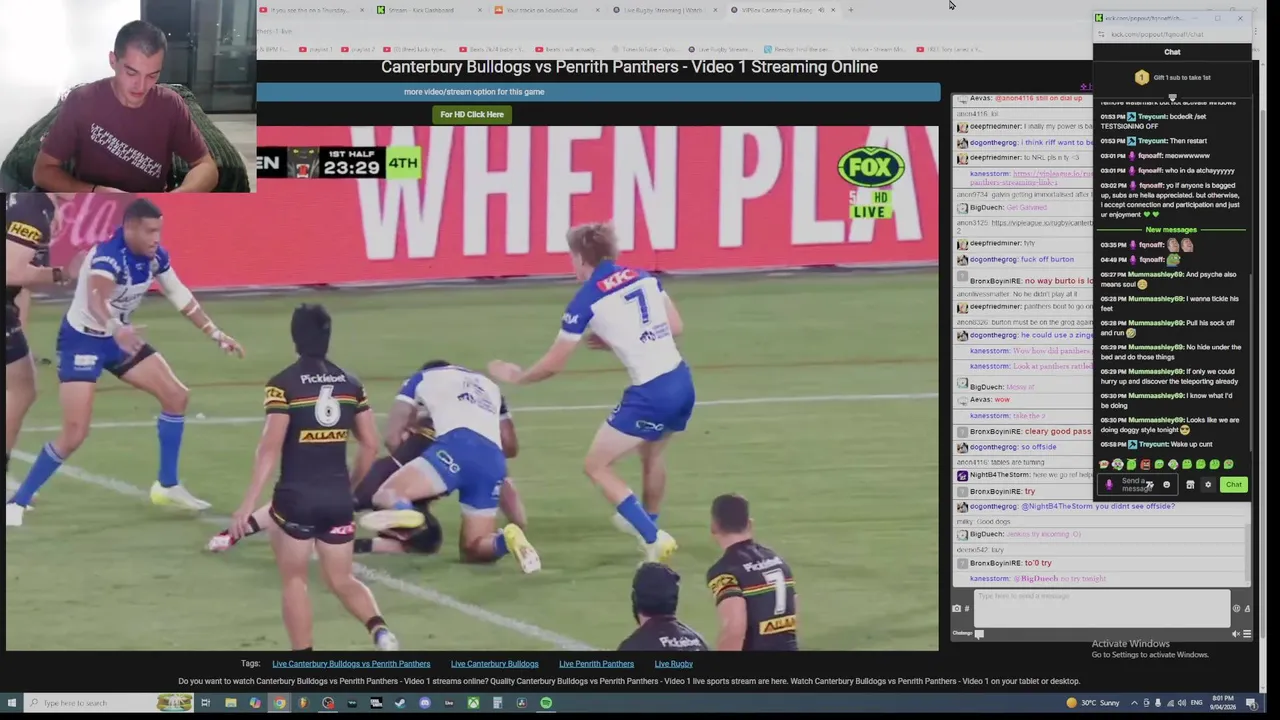Open the speech bubble icon under stream chat

pos(979,634)
